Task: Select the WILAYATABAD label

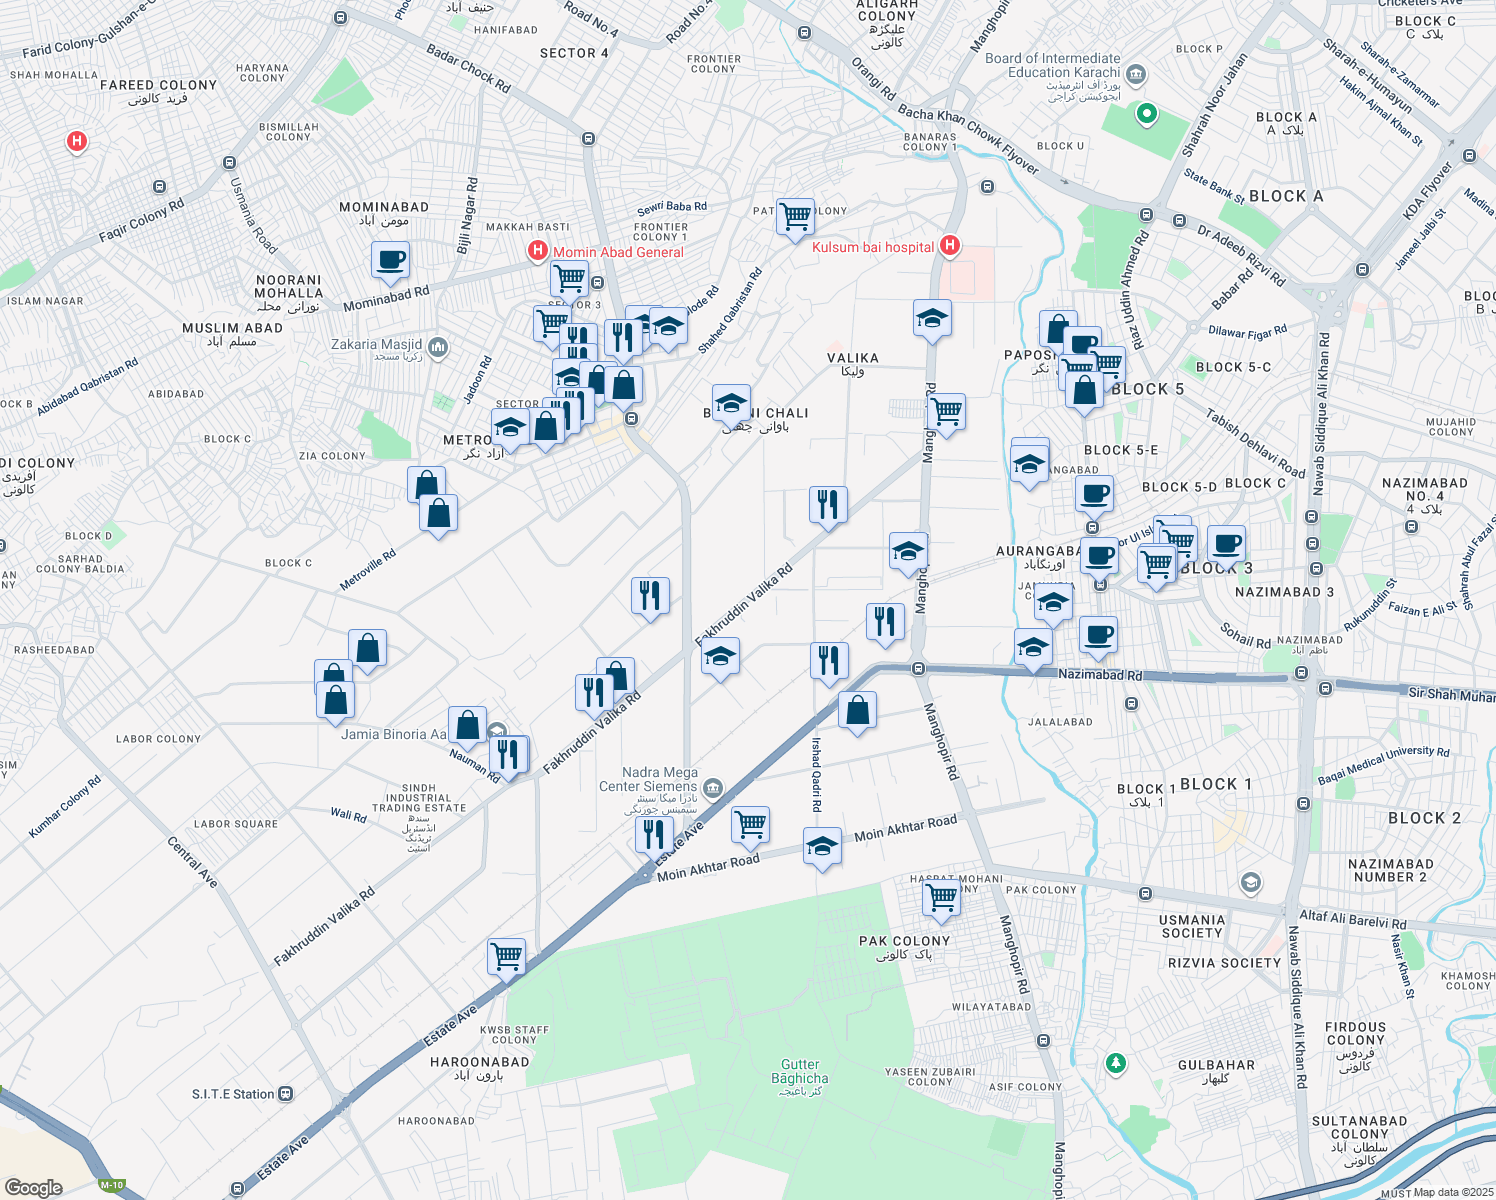Action: click(x=991, y=1007)
